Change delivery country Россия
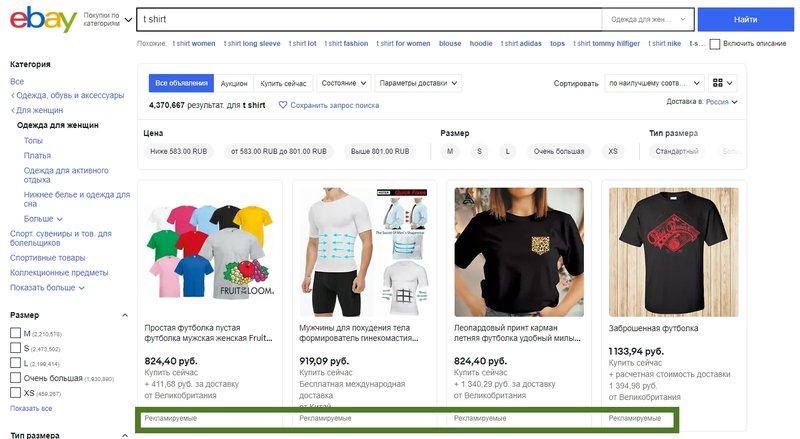 tap(721, 102)
